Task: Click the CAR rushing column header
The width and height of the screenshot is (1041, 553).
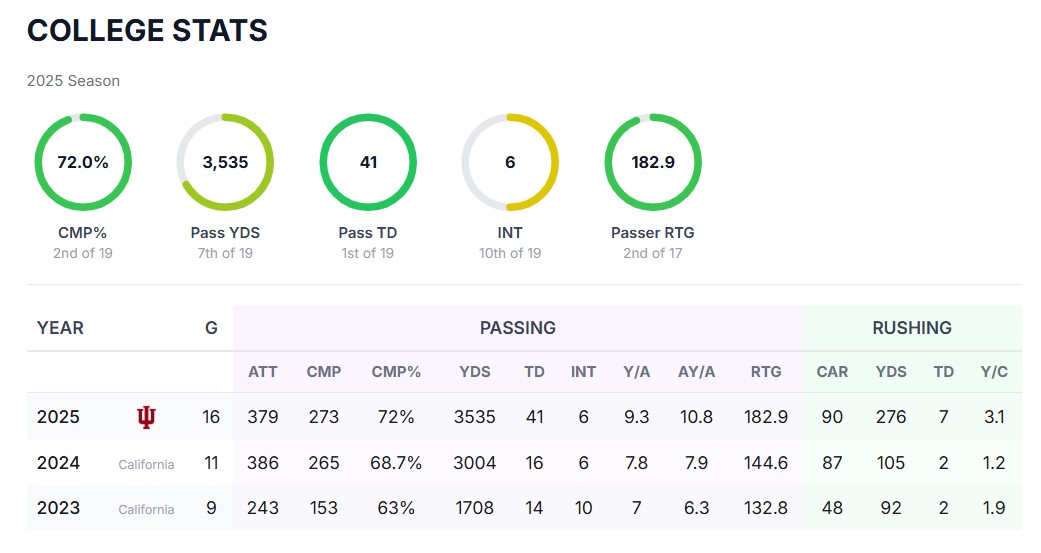Action: point(832,372)
